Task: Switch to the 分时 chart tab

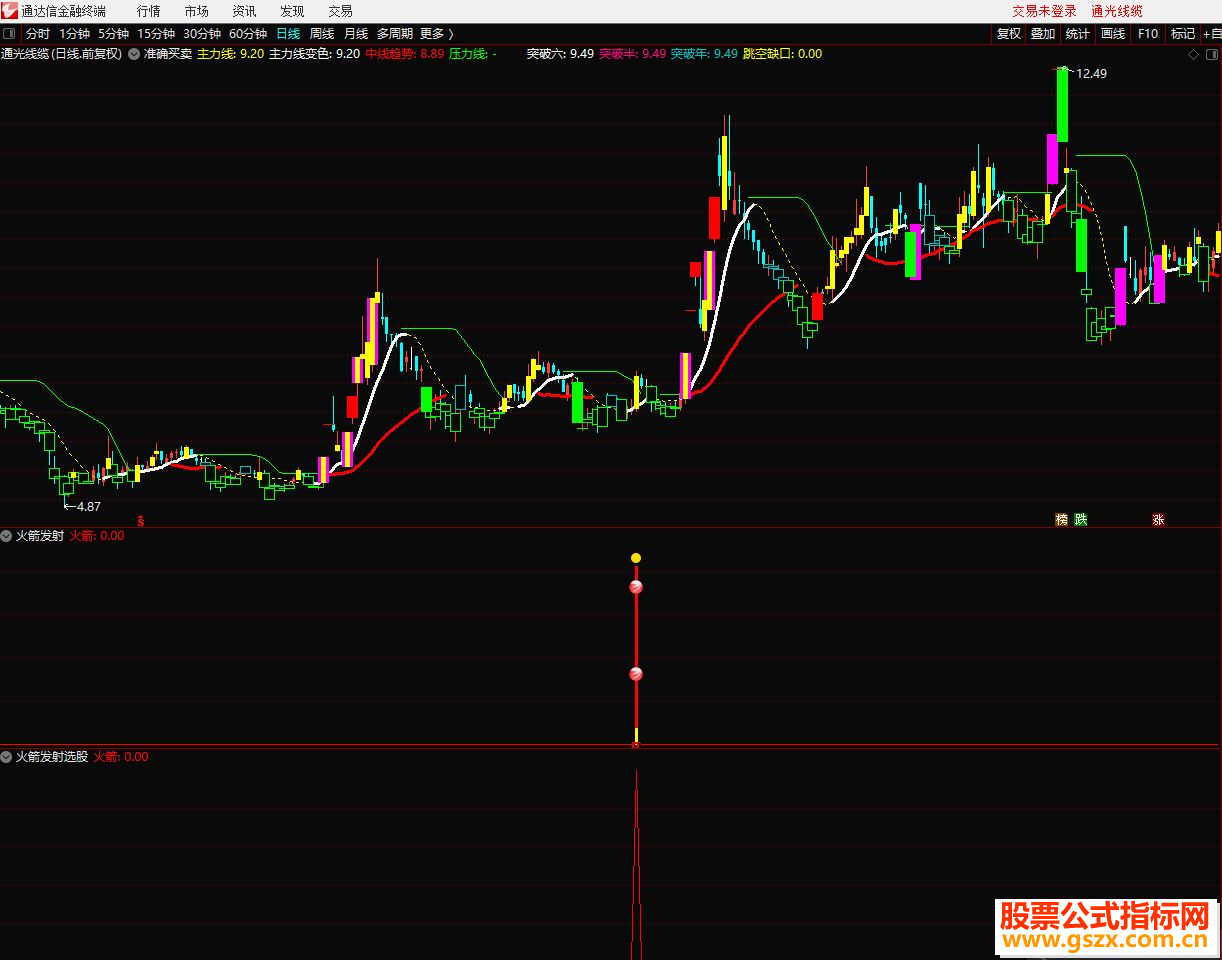Action: click(x=37, y=34)
